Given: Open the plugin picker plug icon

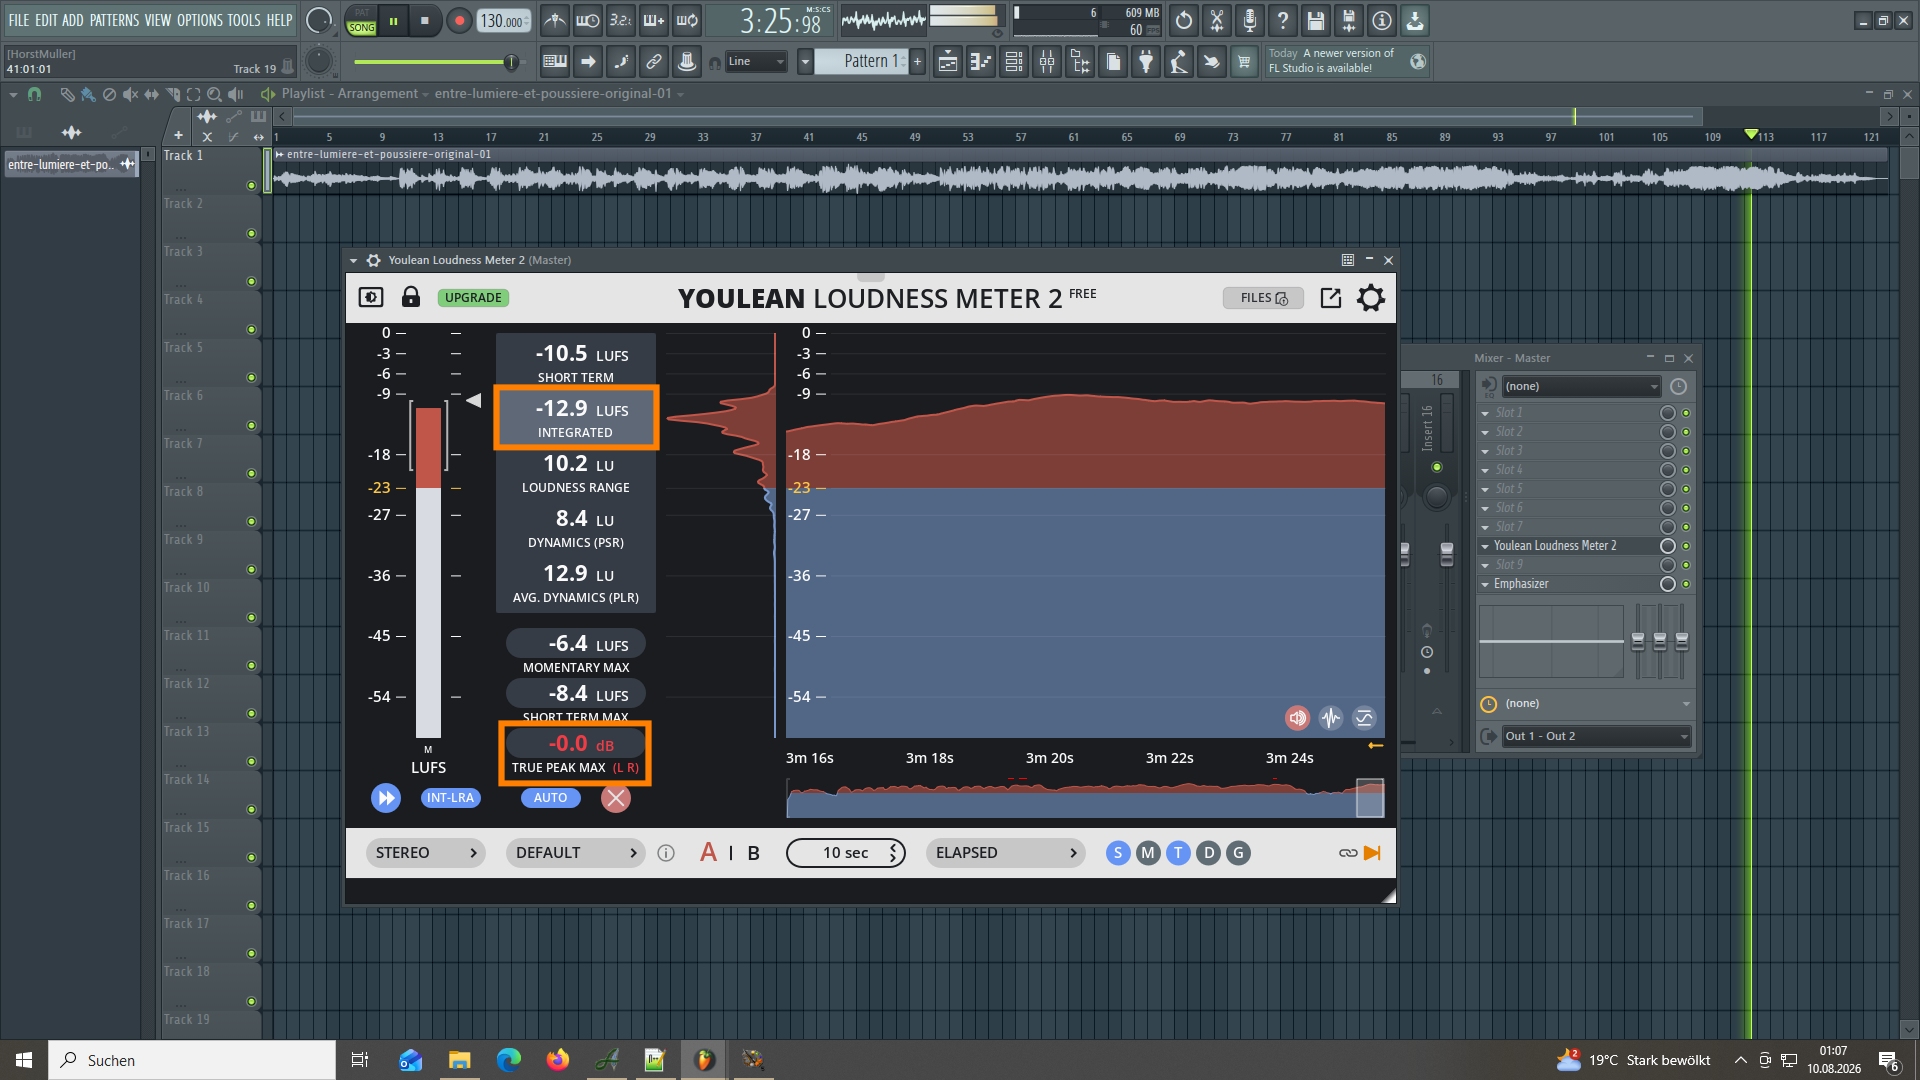Looking at the screenshot, I should [x=1146, y=62].
